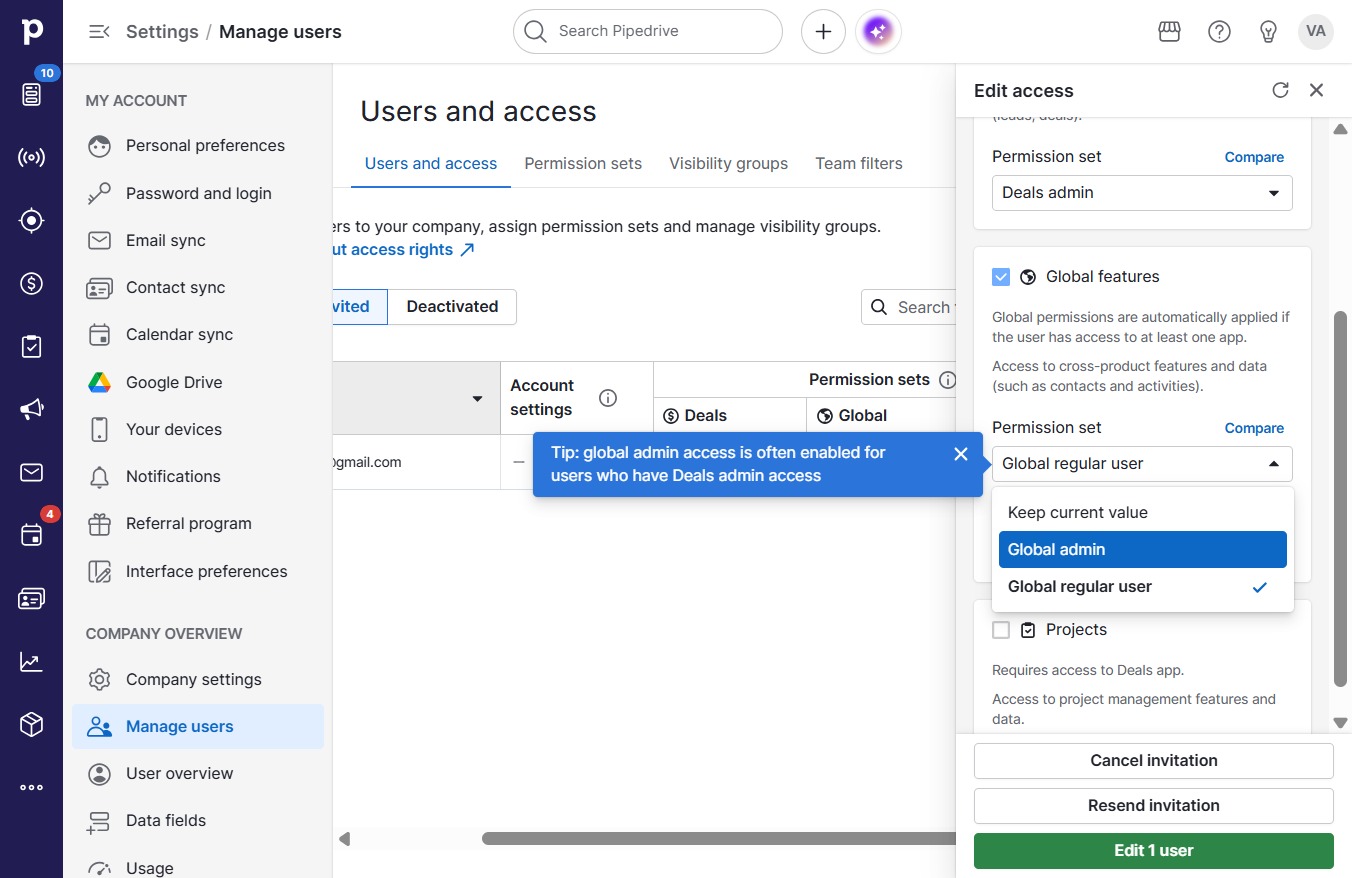This screenshot has height=878, width=1352.
Task: Open the VA user avatar menu
Action: (1316, 32)
